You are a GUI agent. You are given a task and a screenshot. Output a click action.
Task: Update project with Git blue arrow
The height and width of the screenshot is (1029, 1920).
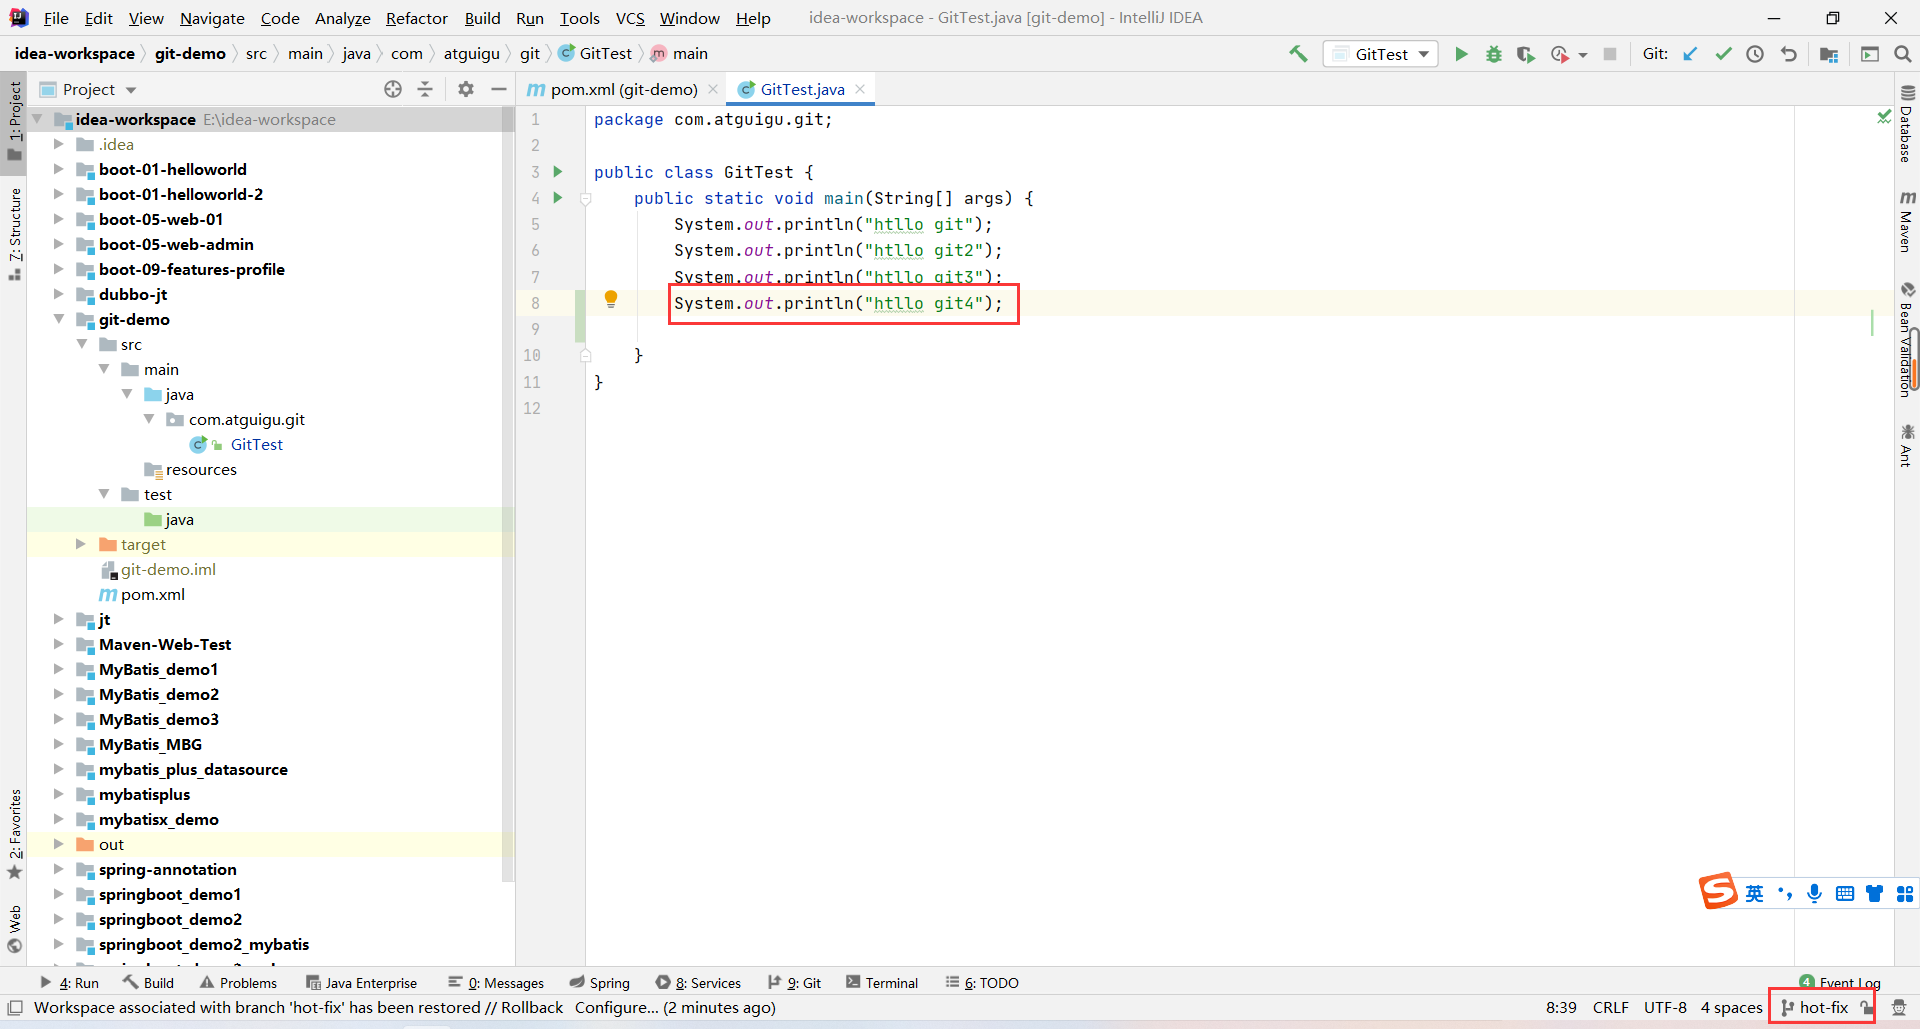click(x=1690, y=54)
